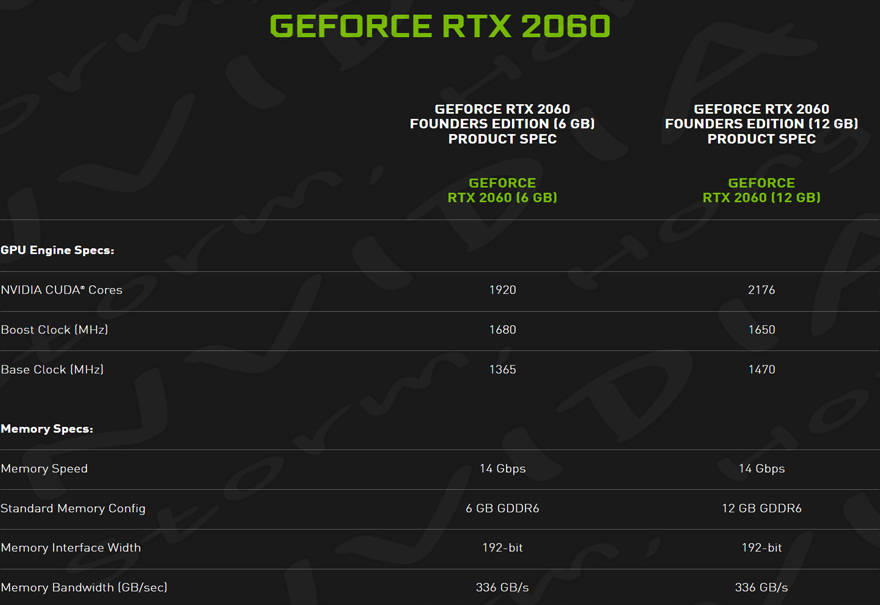Select the 12 GB GDDR6 value
This screenshot has height=605, width=880.
coord(762,508)
